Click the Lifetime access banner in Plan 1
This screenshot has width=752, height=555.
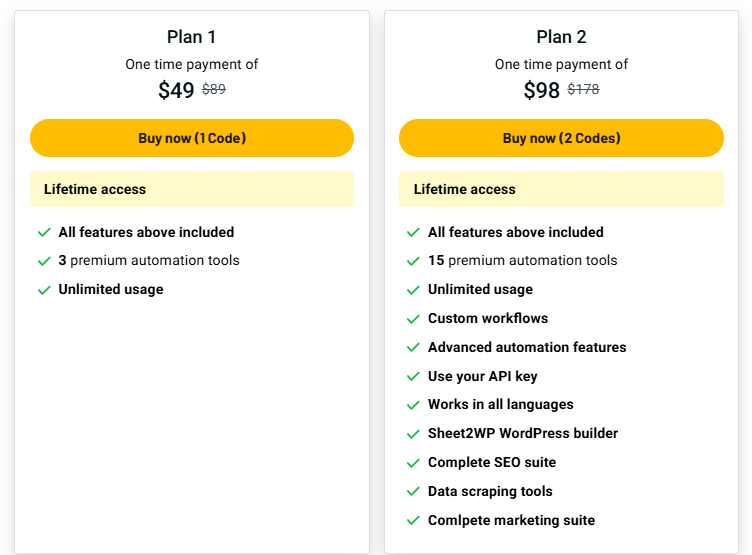point(192,189)
